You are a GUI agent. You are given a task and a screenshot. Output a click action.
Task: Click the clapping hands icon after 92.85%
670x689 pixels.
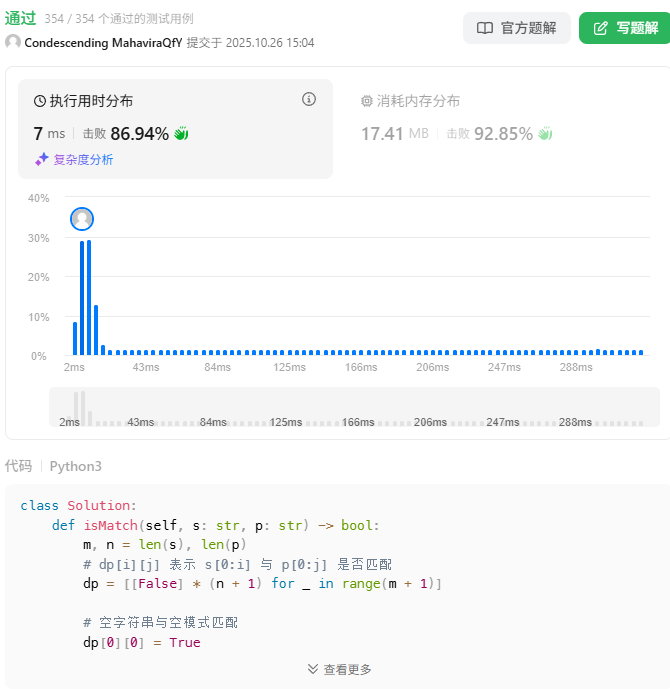[x=545, y=133]
